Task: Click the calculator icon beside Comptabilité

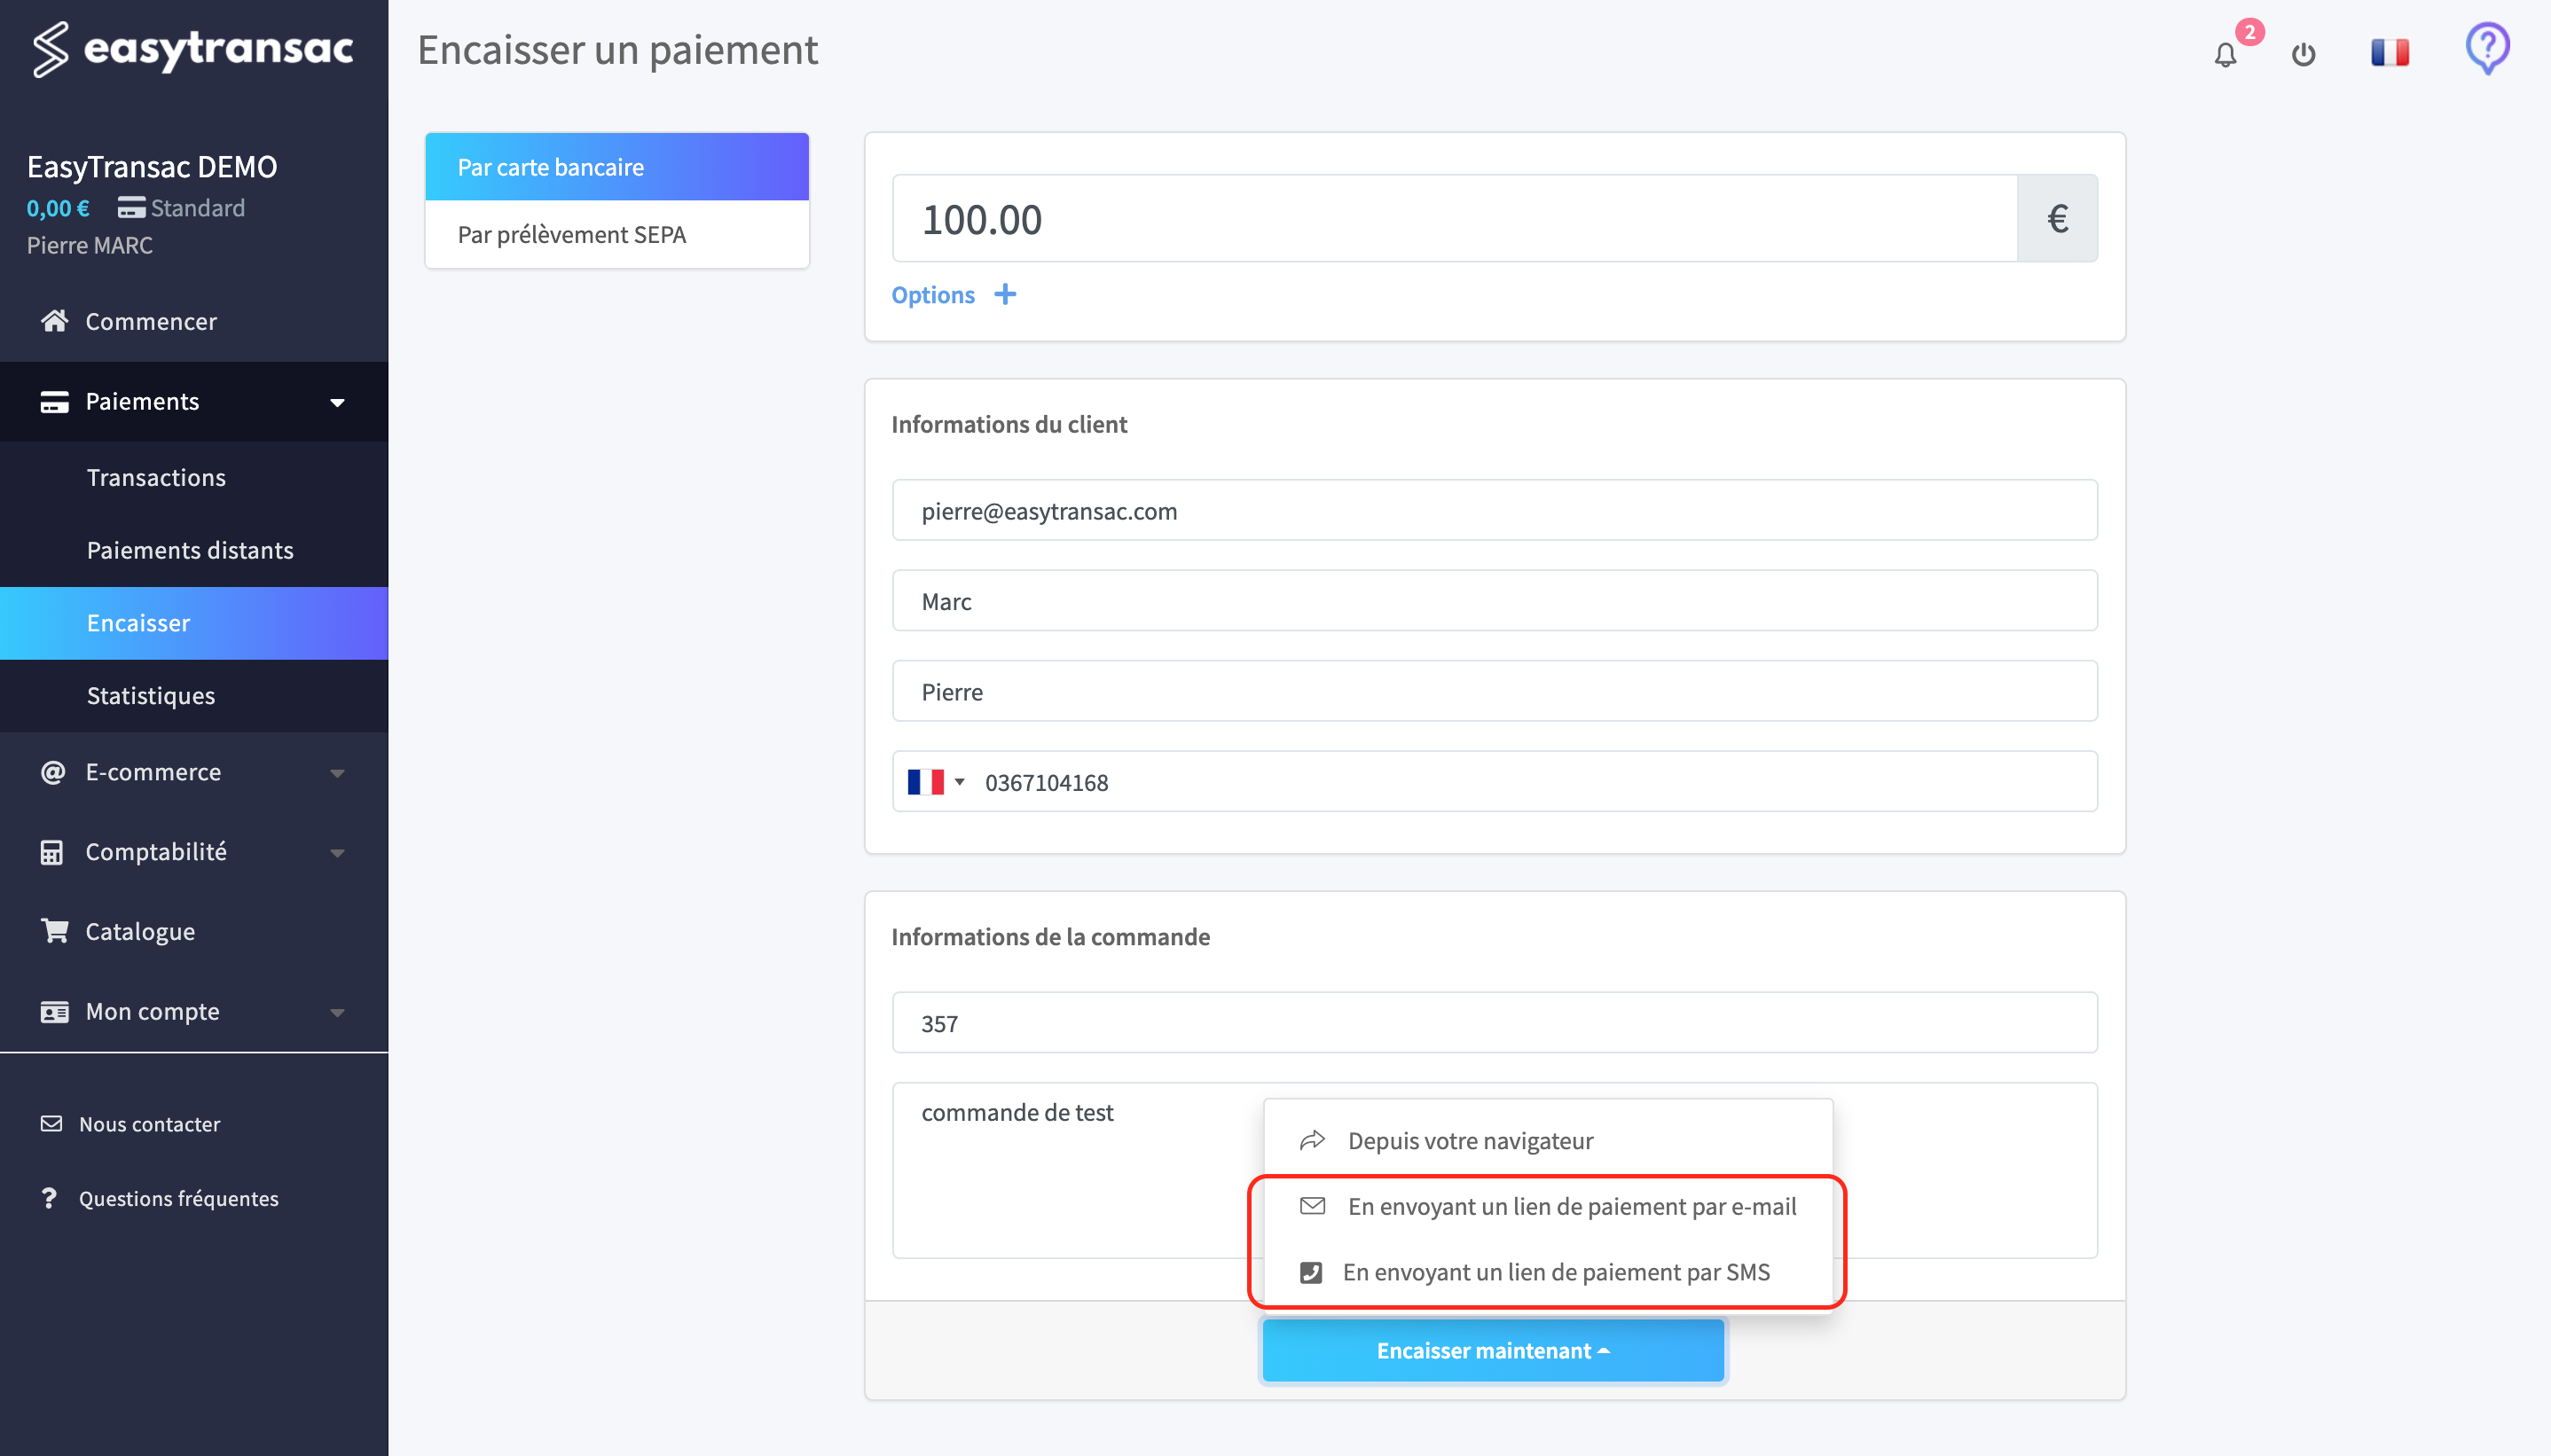Action: click(52, 852)
